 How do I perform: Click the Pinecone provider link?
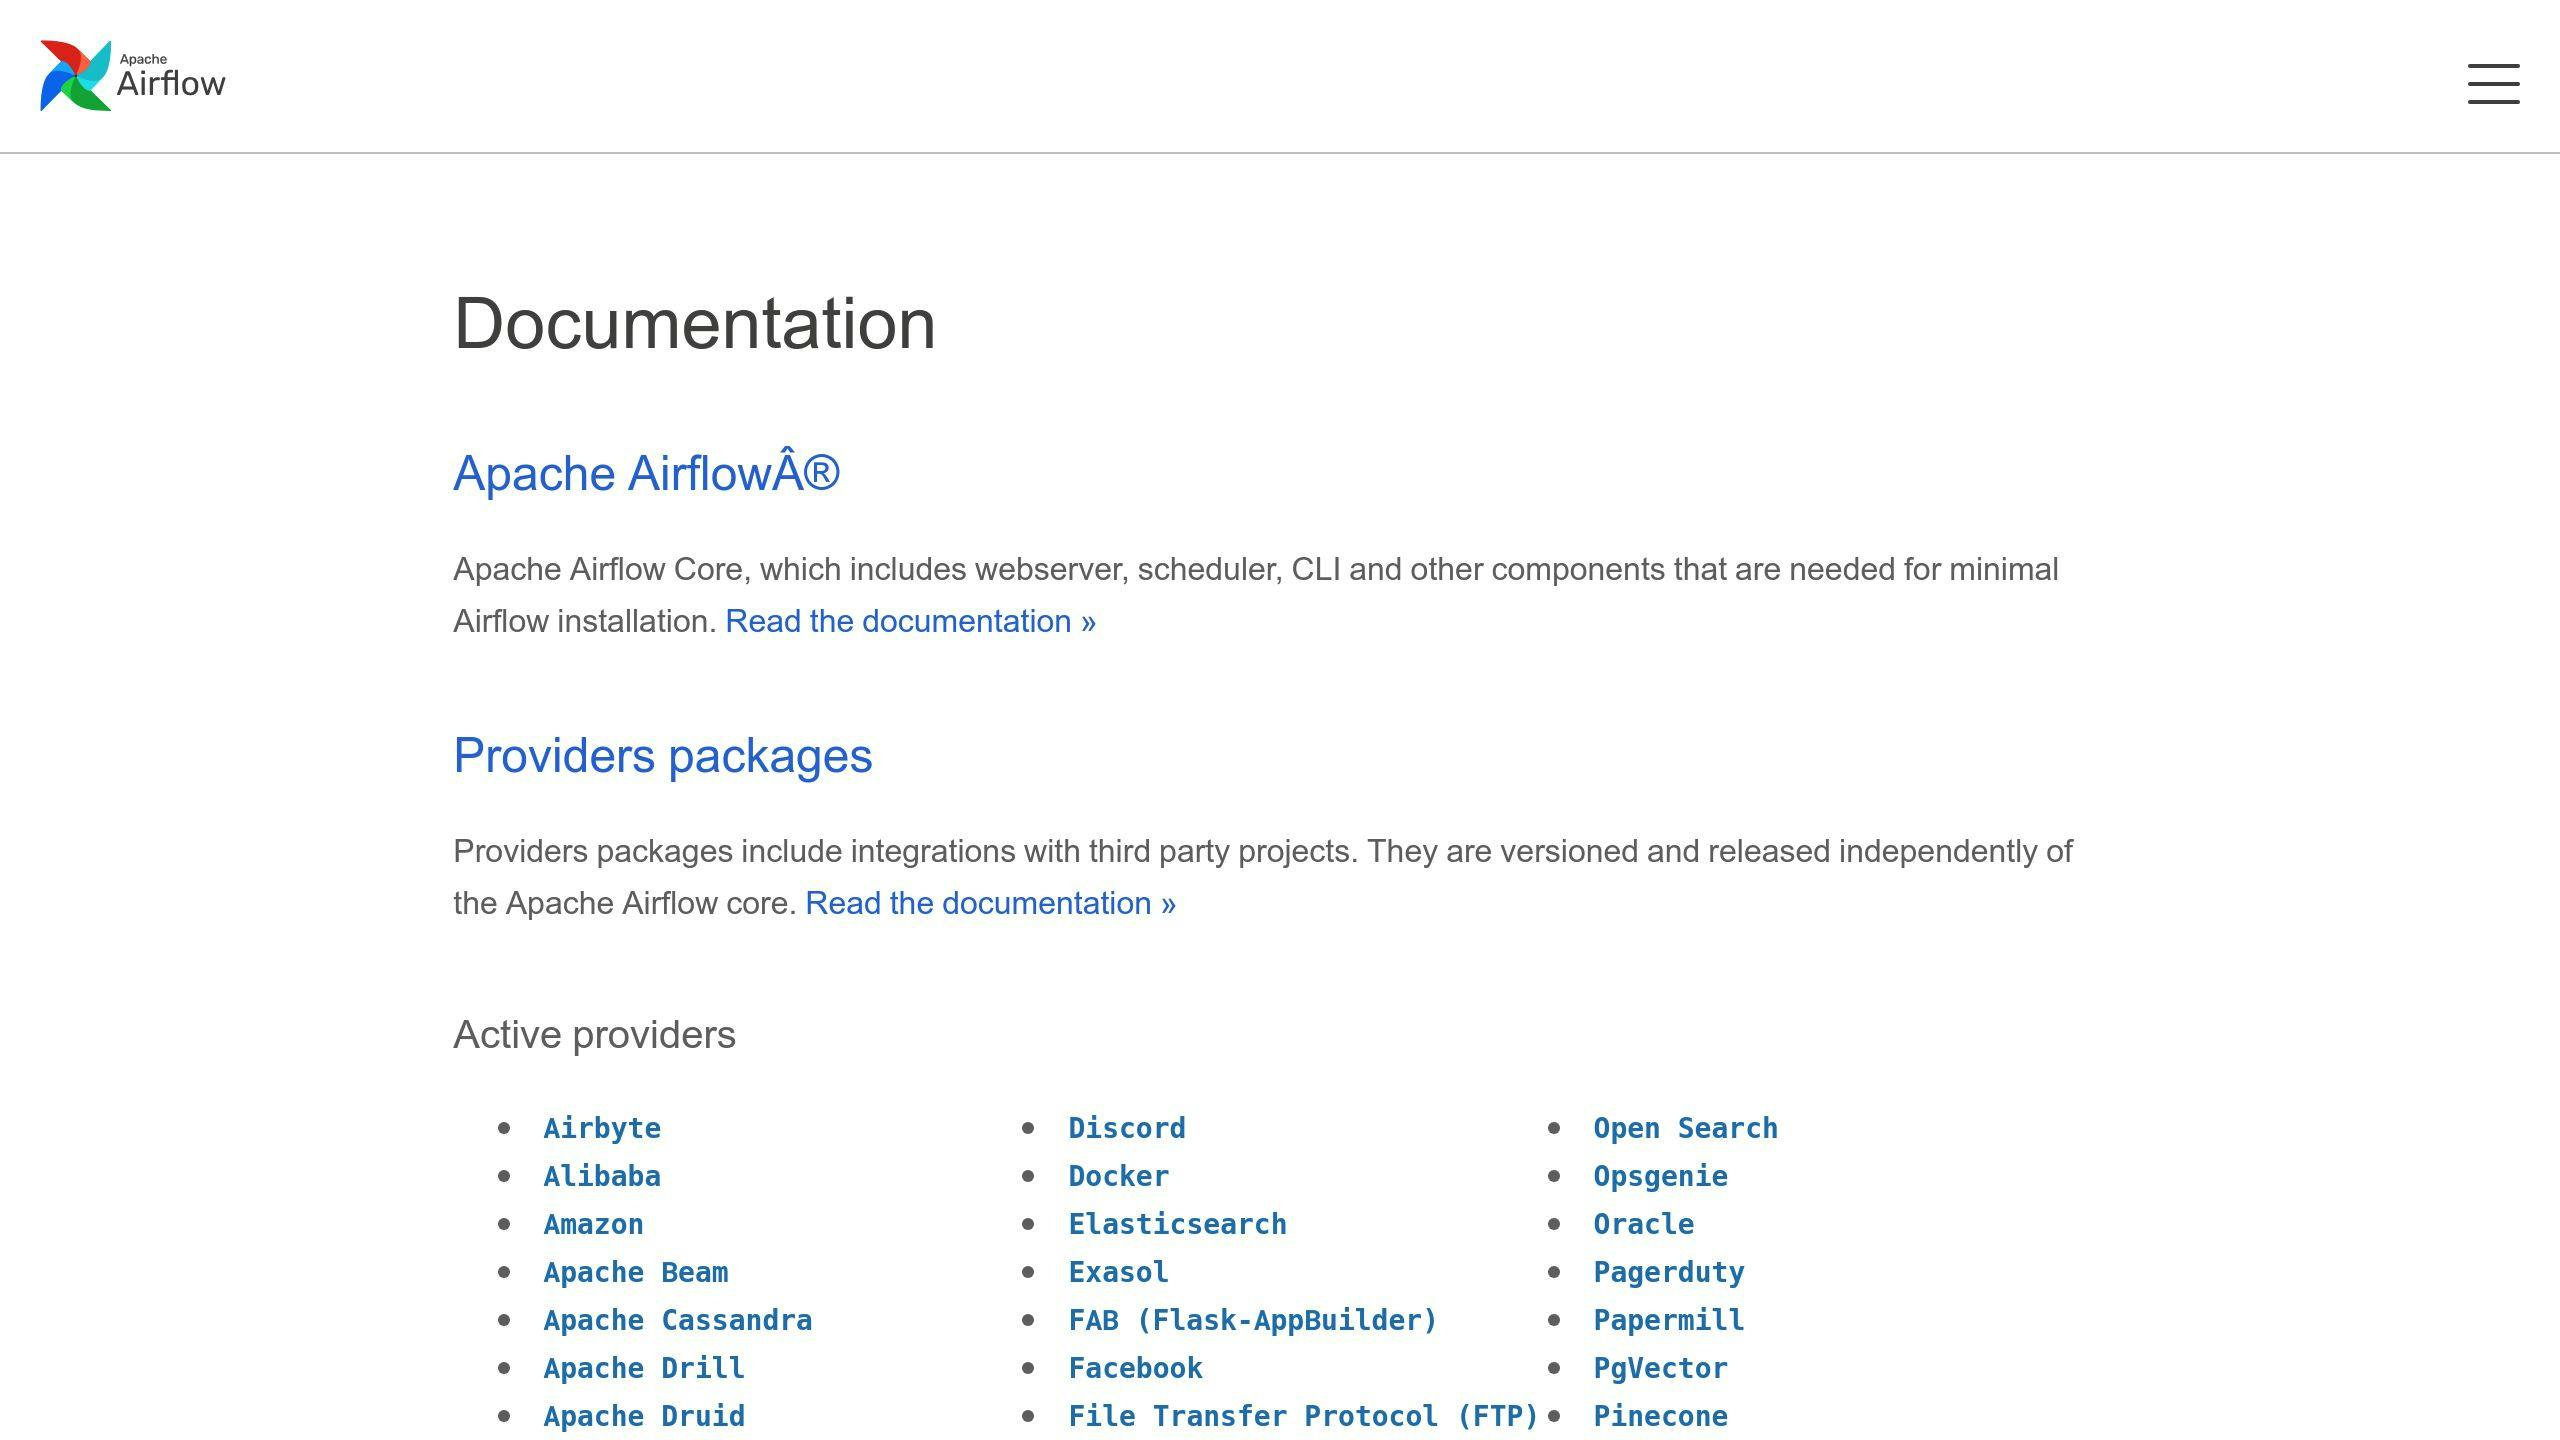1660,1415
